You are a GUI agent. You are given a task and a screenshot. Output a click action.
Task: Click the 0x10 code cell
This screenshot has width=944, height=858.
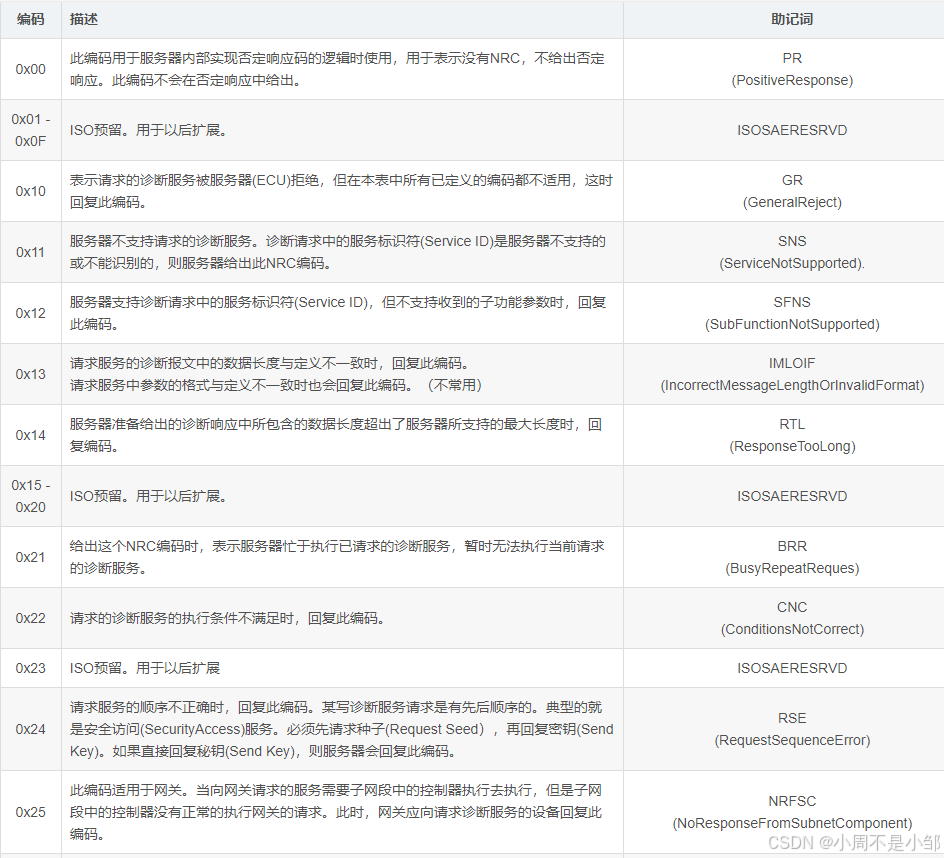(x=30, y=191)
